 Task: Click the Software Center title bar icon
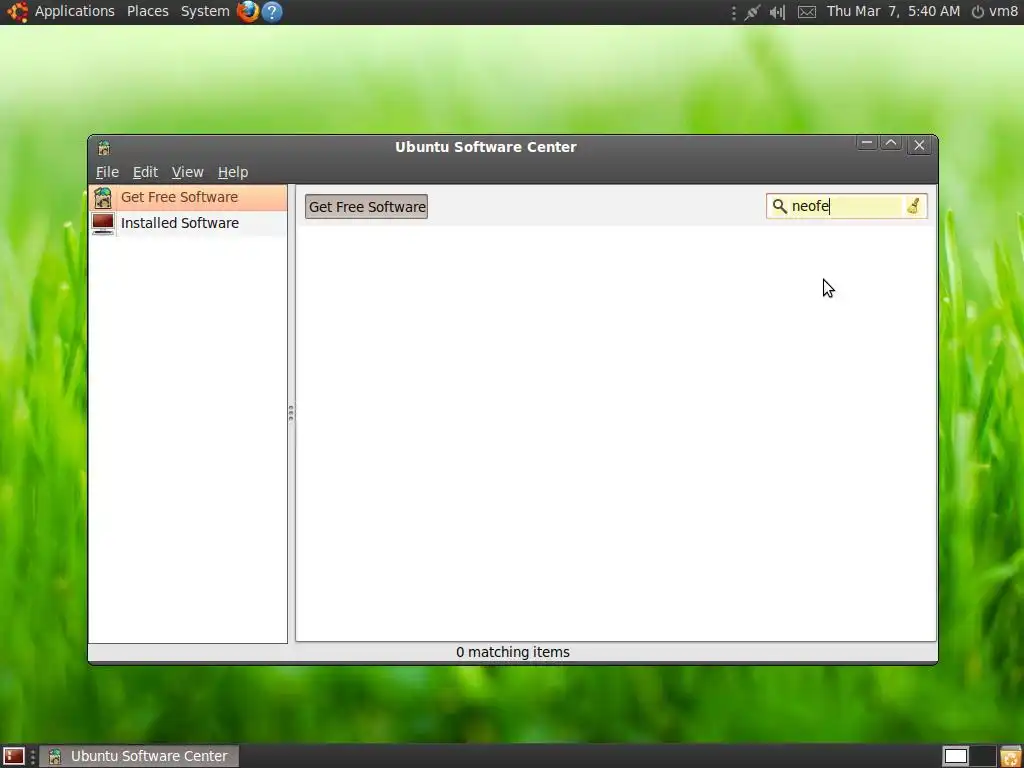coord(104,148)
